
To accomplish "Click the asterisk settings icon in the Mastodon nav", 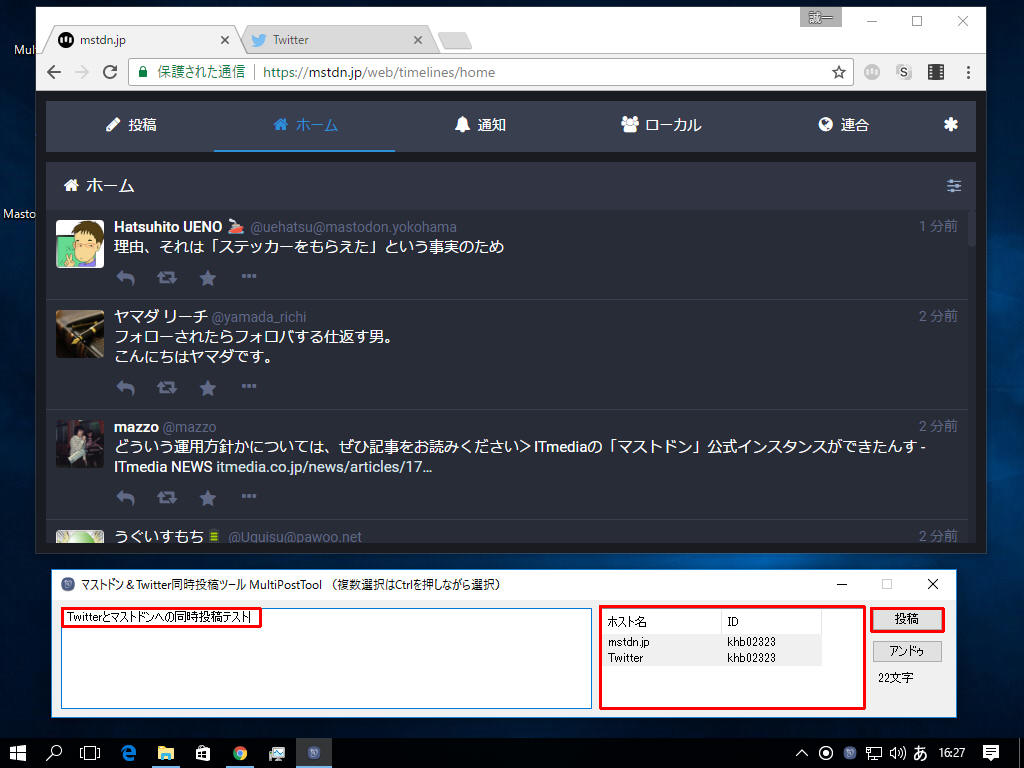I will (x=951, y=124).
